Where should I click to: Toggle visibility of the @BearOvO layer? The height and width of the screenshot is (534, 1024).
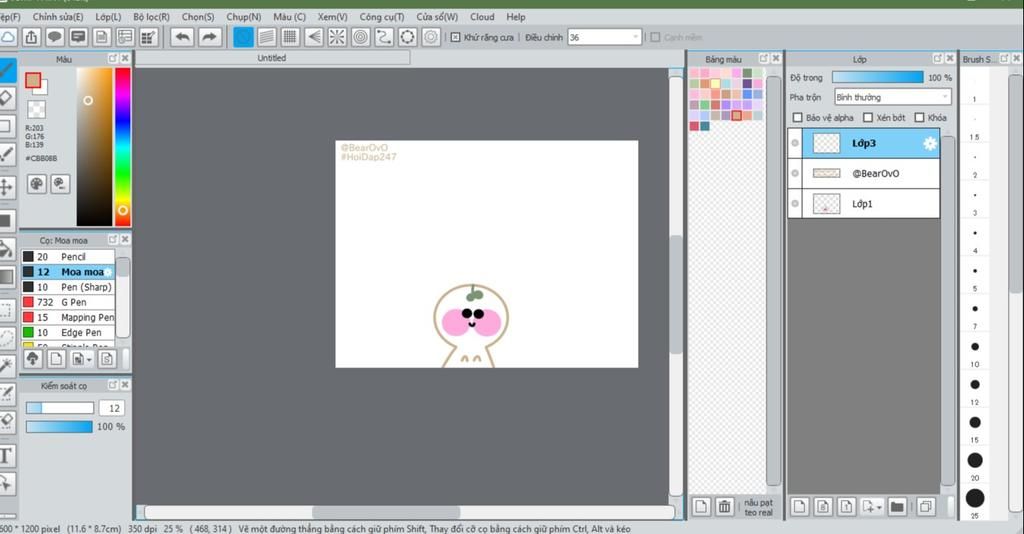[x=795, y=173]
